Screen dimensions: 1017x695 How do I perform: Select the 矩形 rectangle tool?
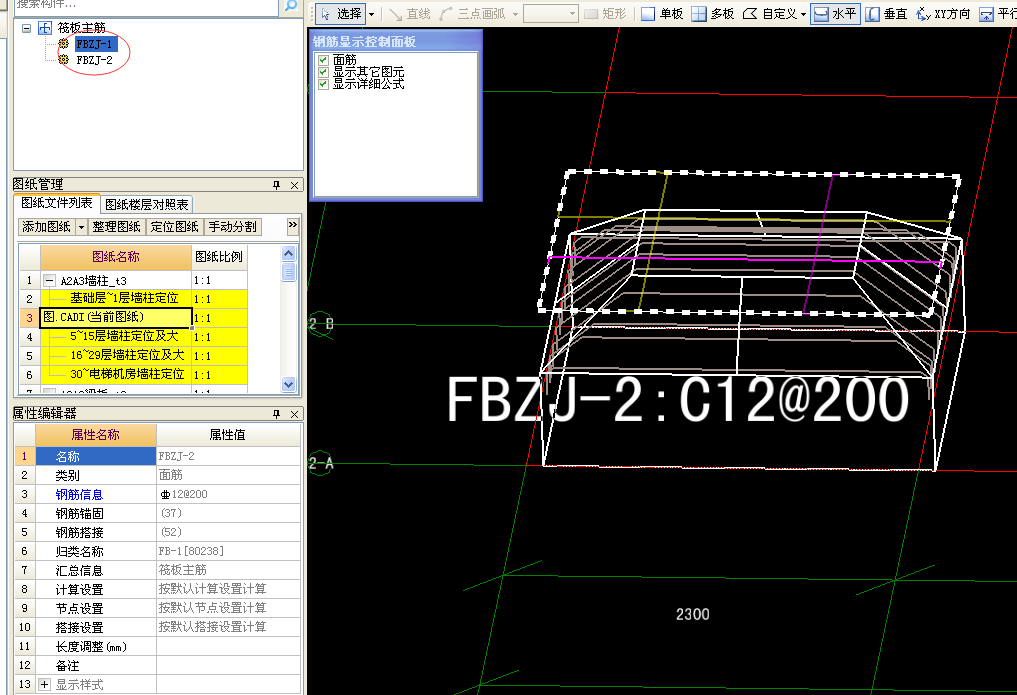point(605,14)
